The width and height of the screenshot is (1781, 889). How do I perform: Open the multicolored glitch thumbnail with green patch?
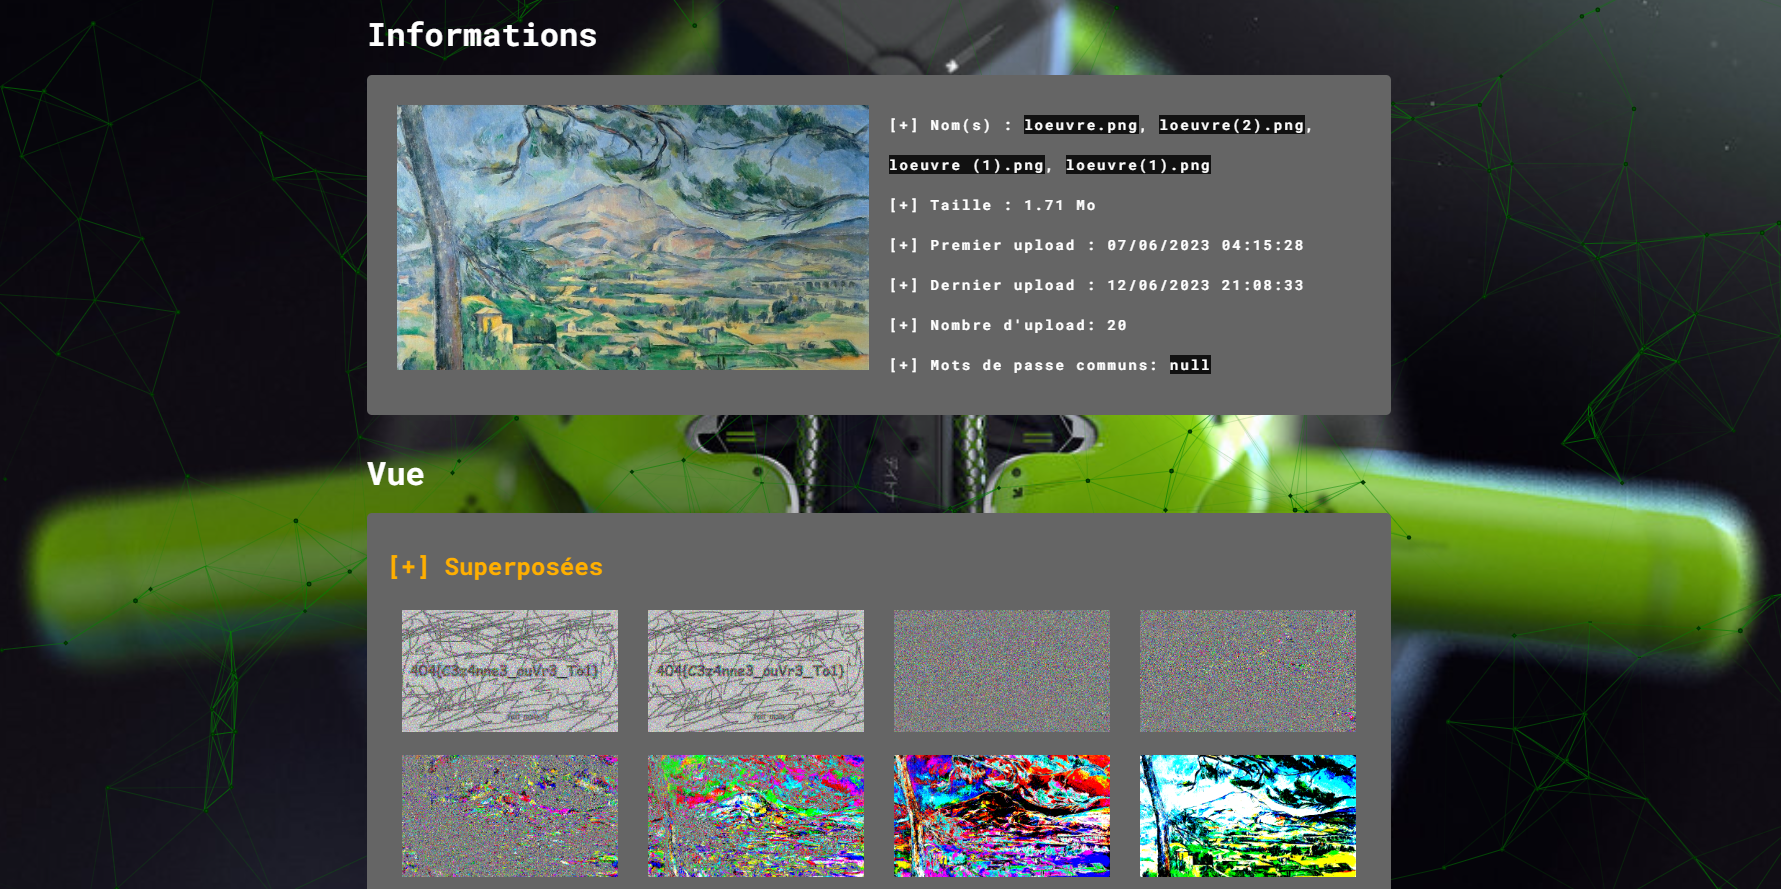756,816
